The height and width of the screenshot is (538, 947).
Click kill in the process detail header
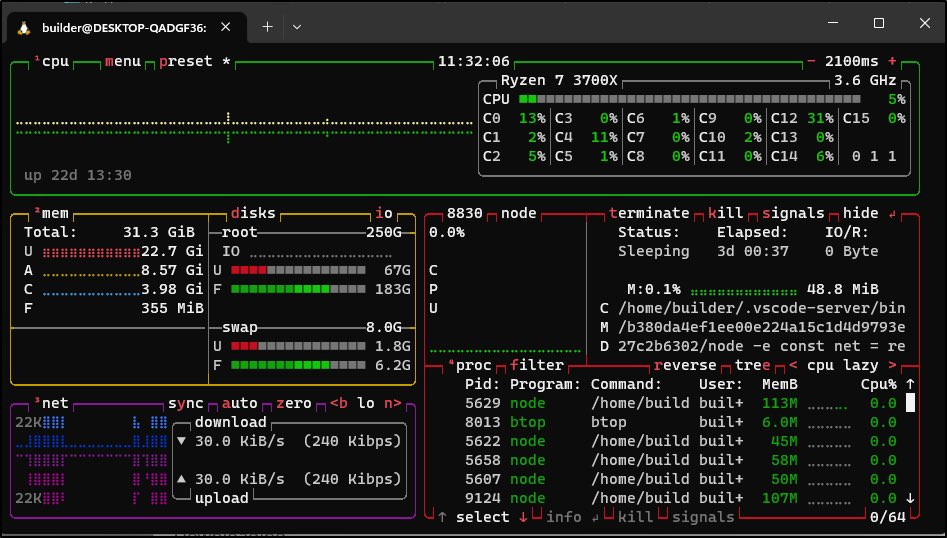[x=726, y=214]
